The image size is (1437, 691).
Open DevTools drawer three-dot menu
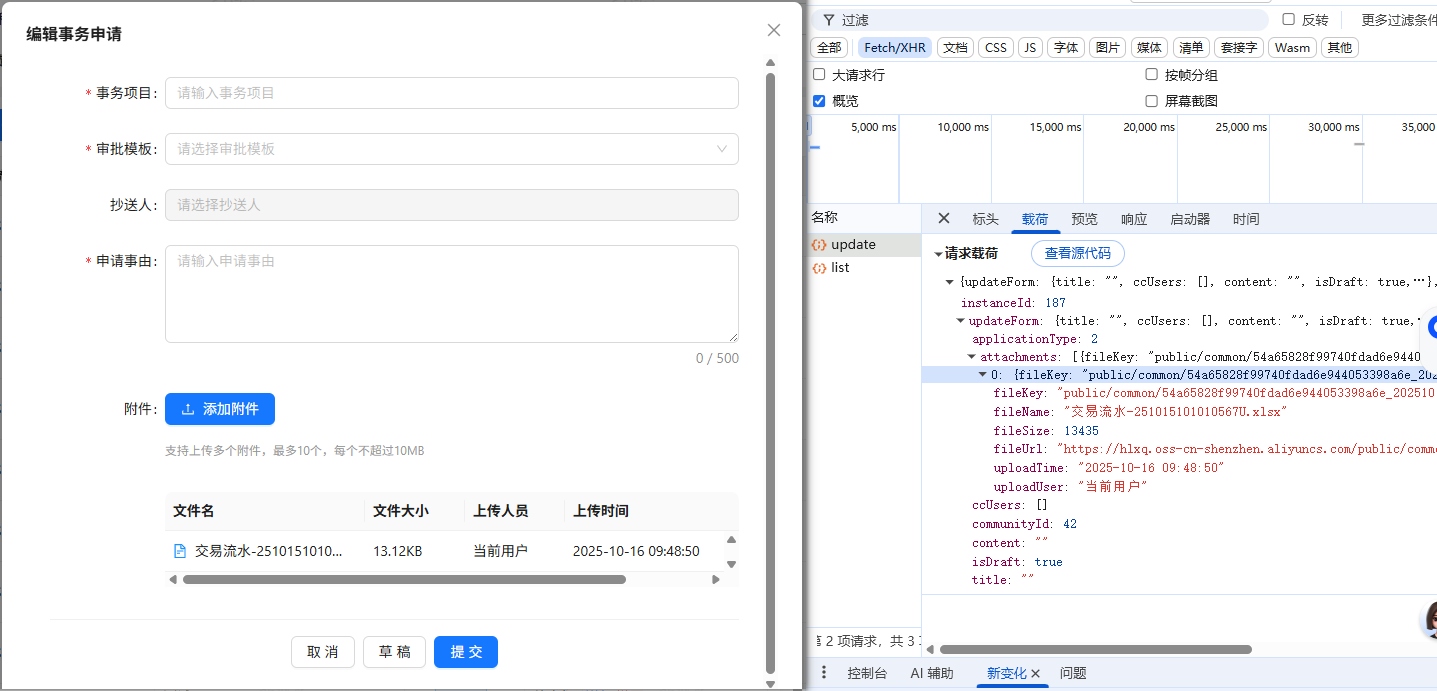[824, 673]
